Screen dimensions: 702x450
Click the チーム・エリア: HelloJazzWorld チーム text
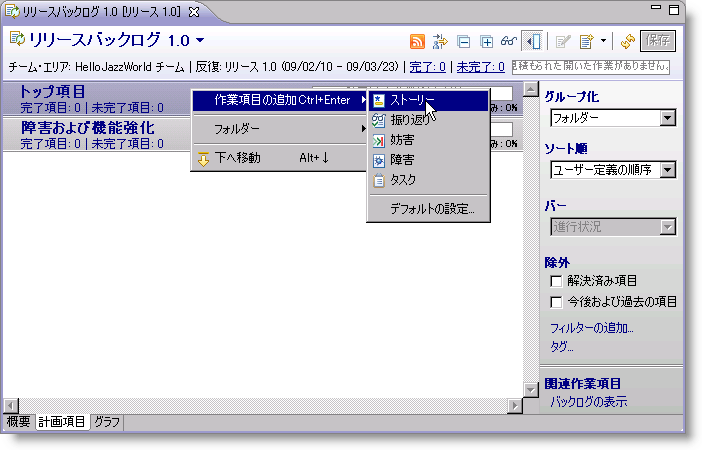(x=96, y=67)
